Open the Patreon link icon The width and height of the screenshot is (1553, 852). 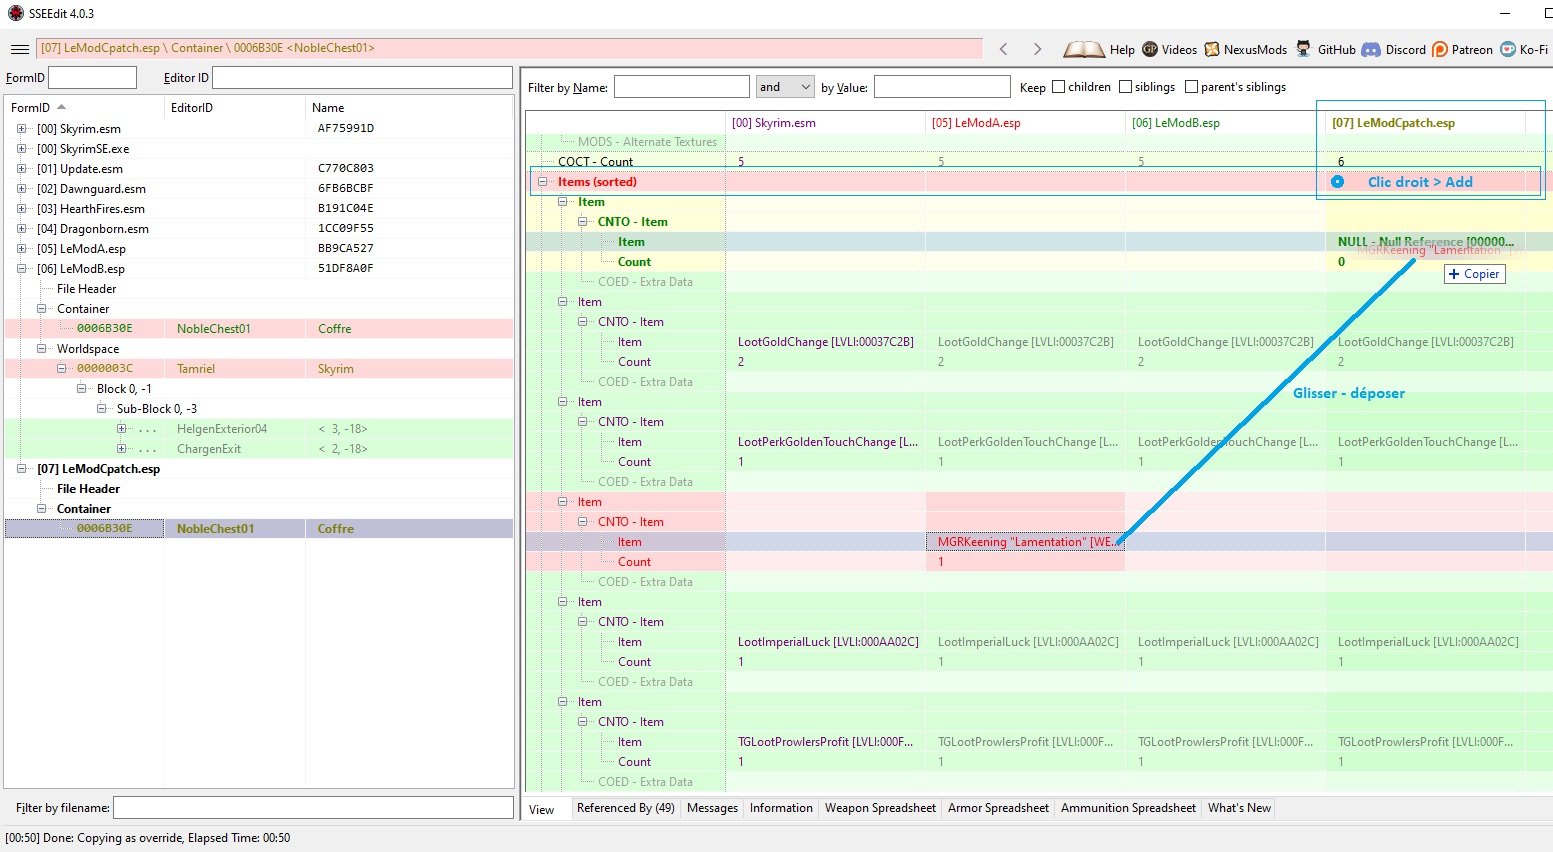point(1440,49)
